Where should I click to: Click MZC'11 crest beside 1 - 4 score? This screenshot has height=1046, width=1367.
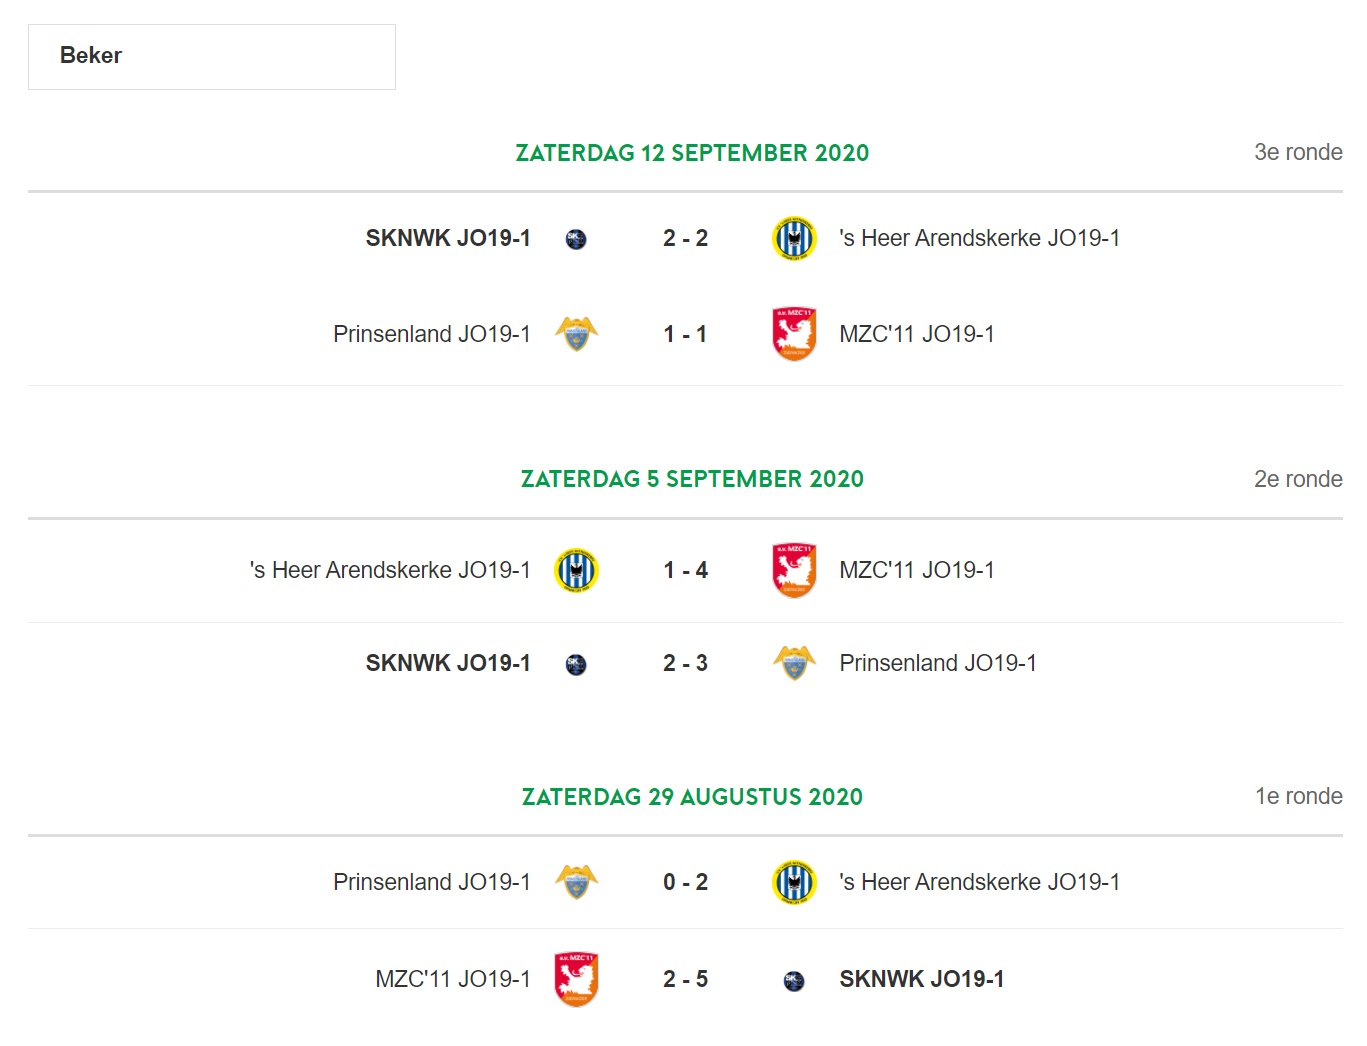(x=795, y=570)
